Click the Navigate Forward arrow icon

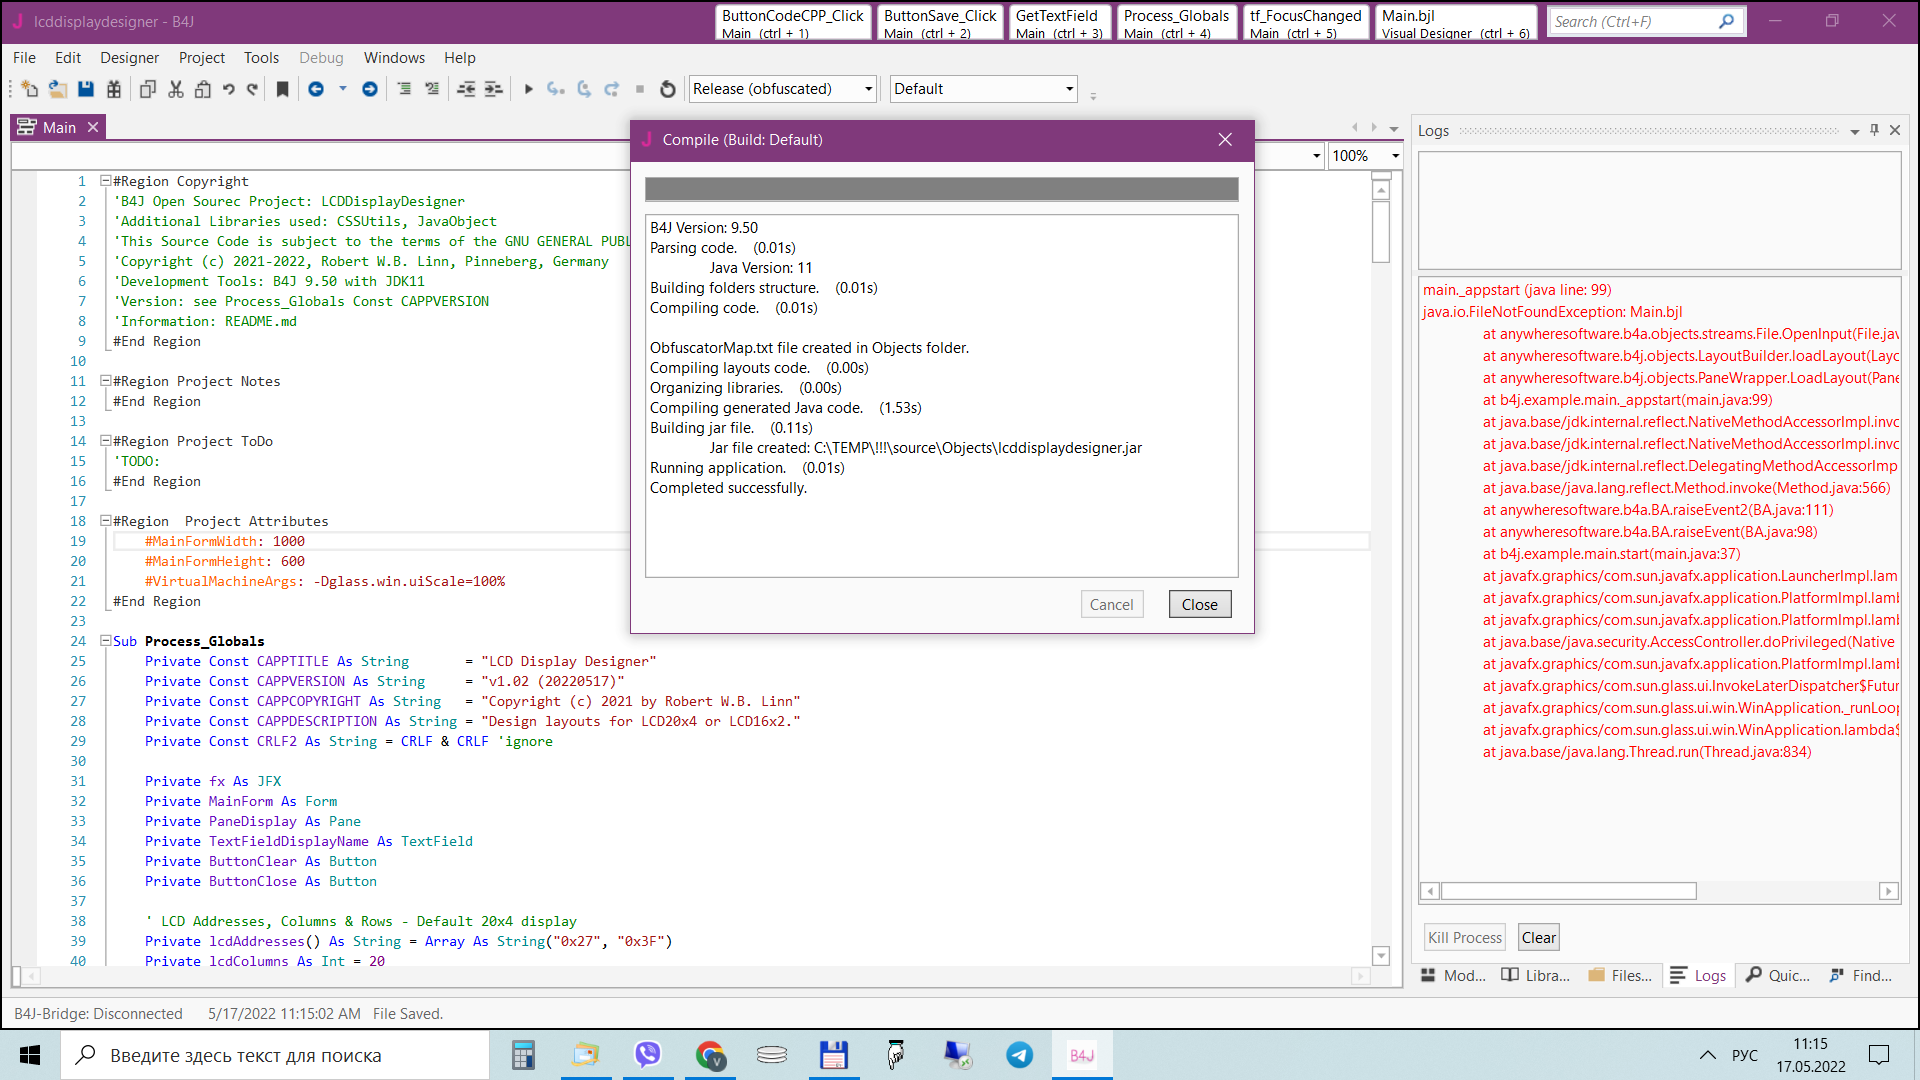pyautogui.click(x=370, y=89)
